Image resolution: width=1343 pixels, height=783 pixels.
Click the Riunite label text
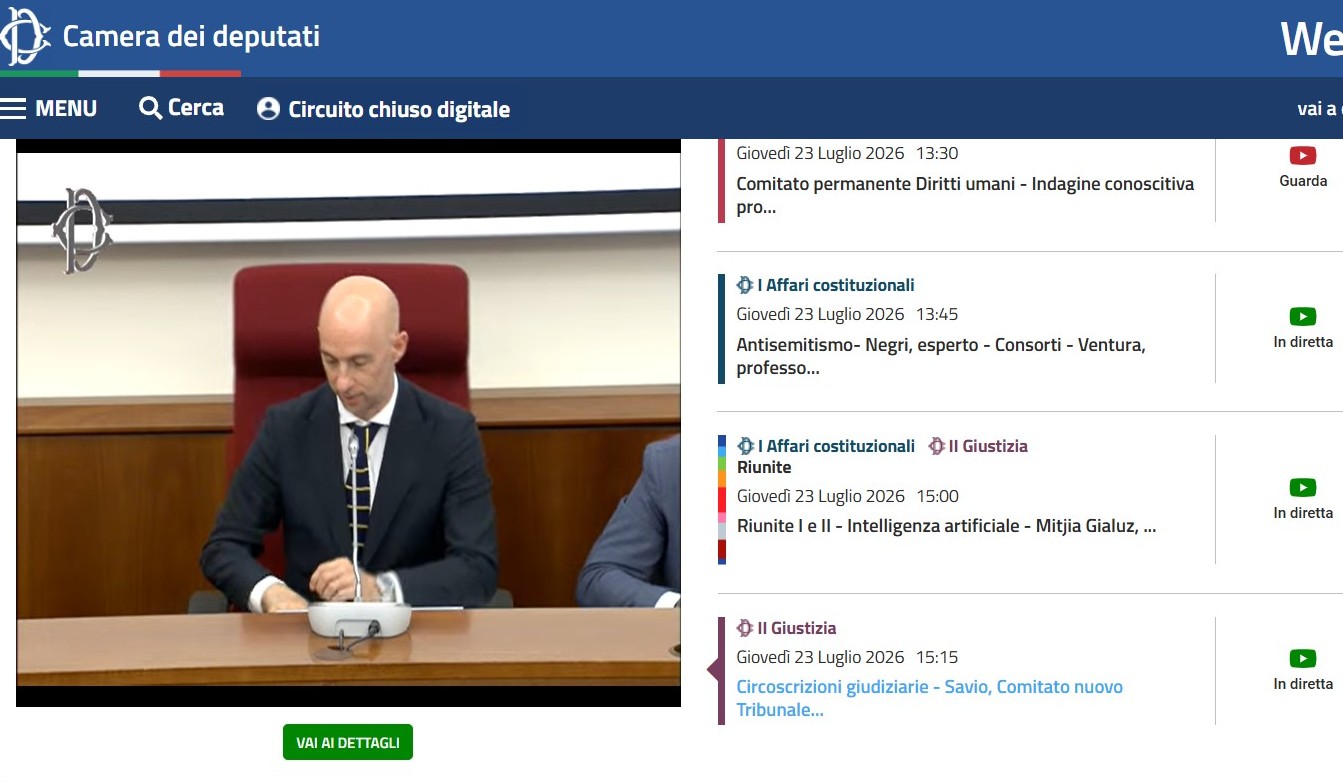pos(764,467)
